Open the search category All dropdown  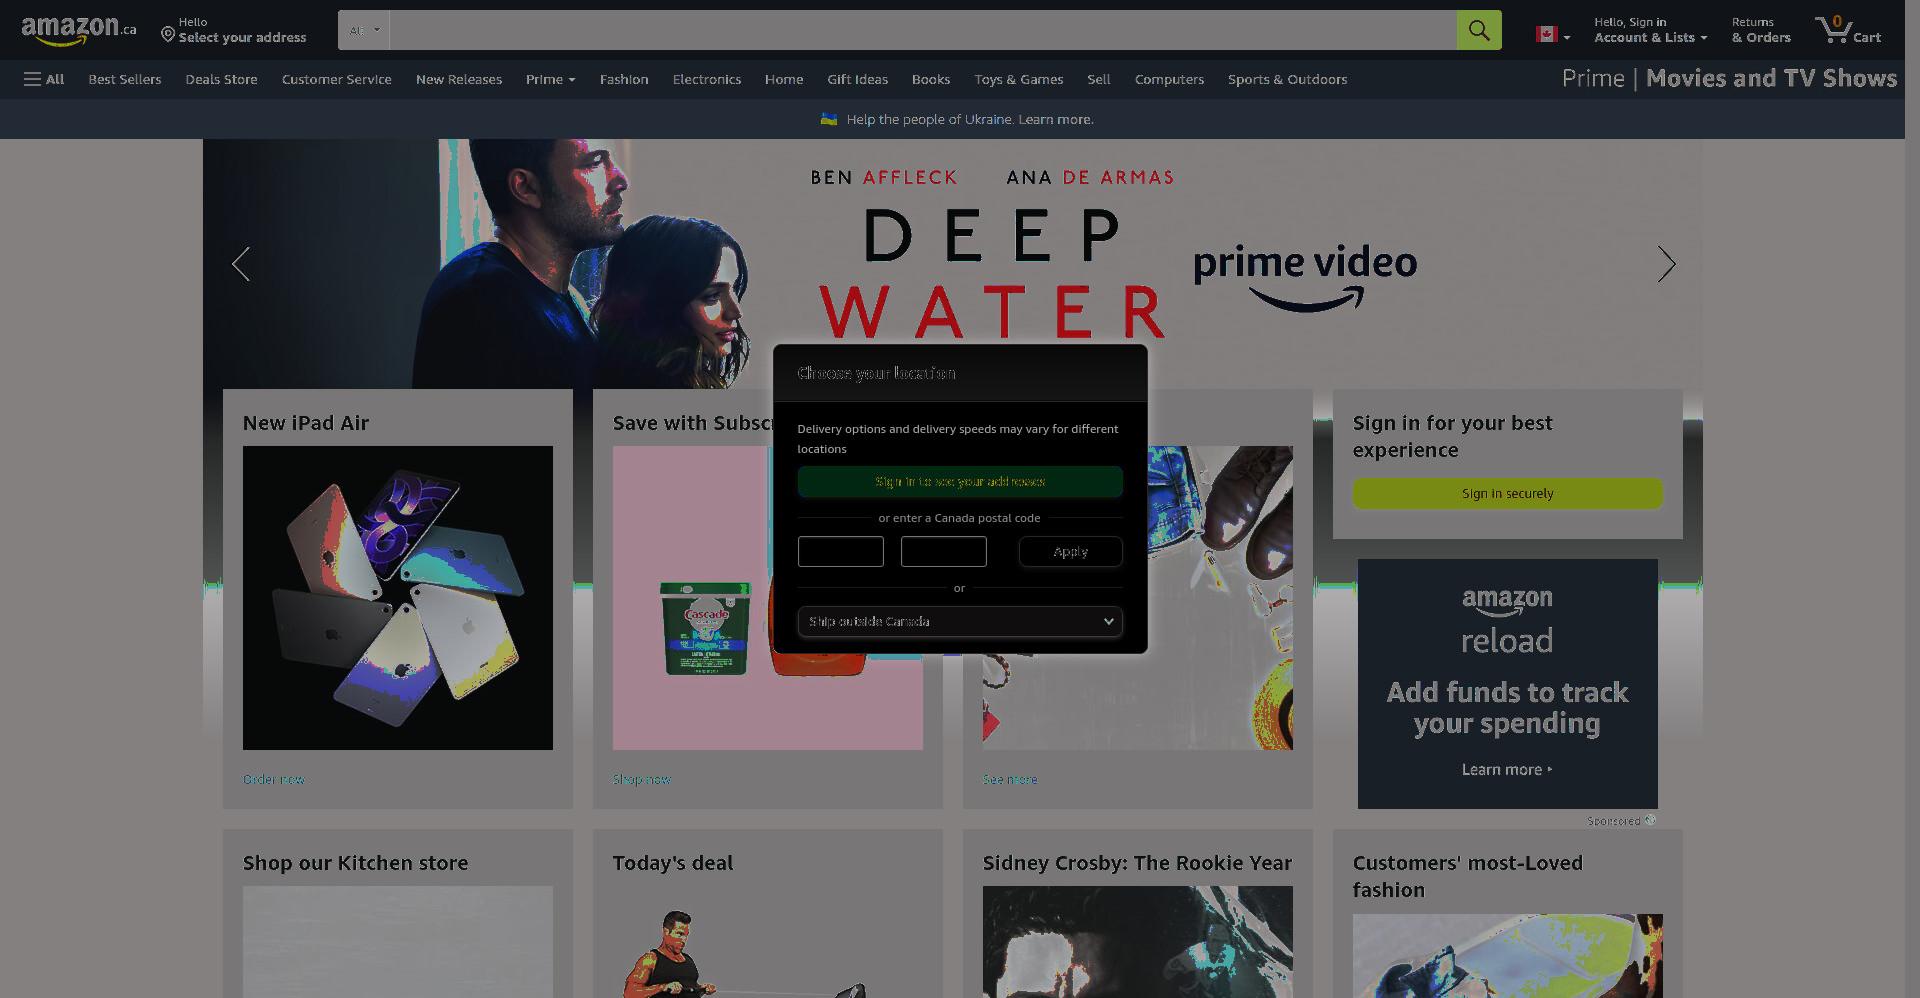[x=364, y=30]
